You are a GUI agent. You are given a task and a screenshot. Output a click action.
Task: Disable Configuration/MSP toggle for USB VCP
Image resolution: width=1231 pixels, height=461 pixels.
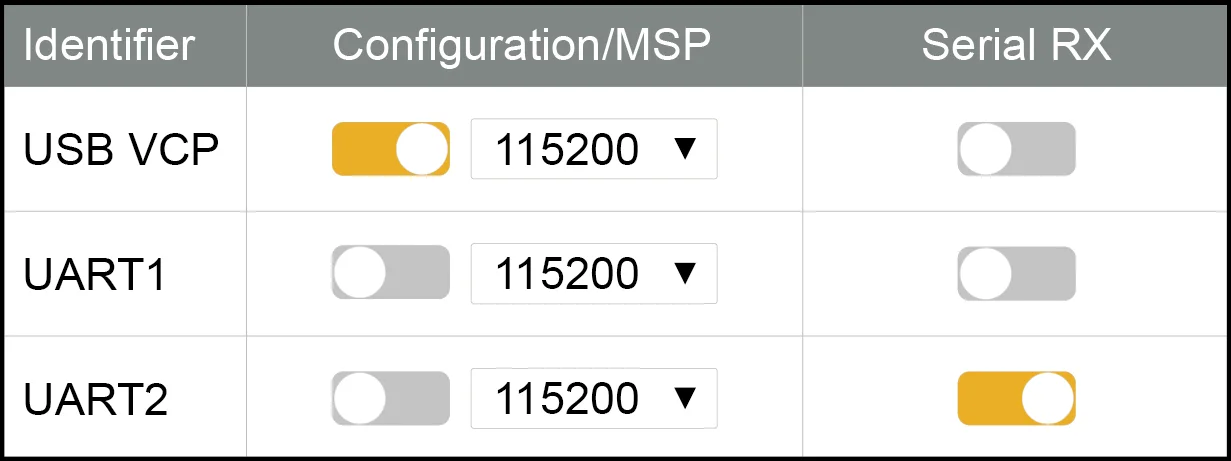tap(390, 149)
